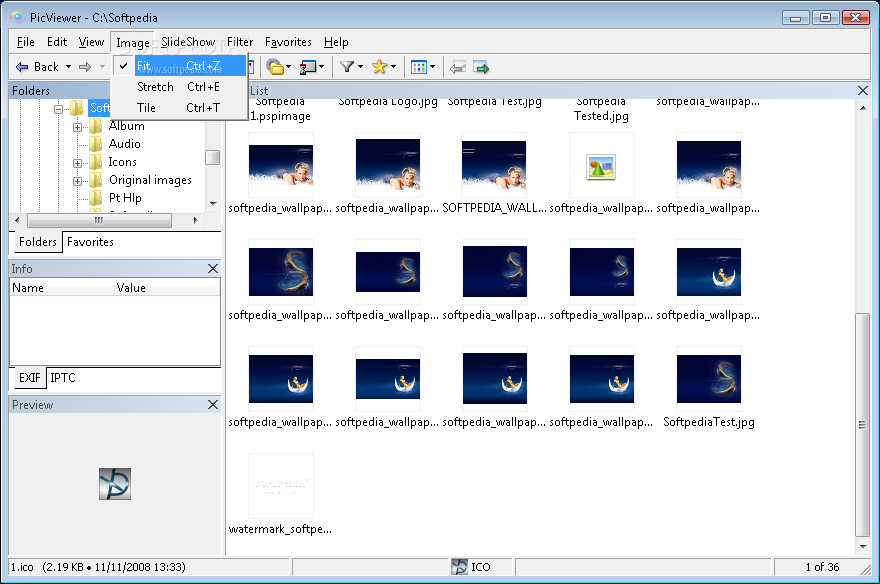The image size is (880, 584).
Task: Expand the Original images folder node
Action: (x=77, y=181)
